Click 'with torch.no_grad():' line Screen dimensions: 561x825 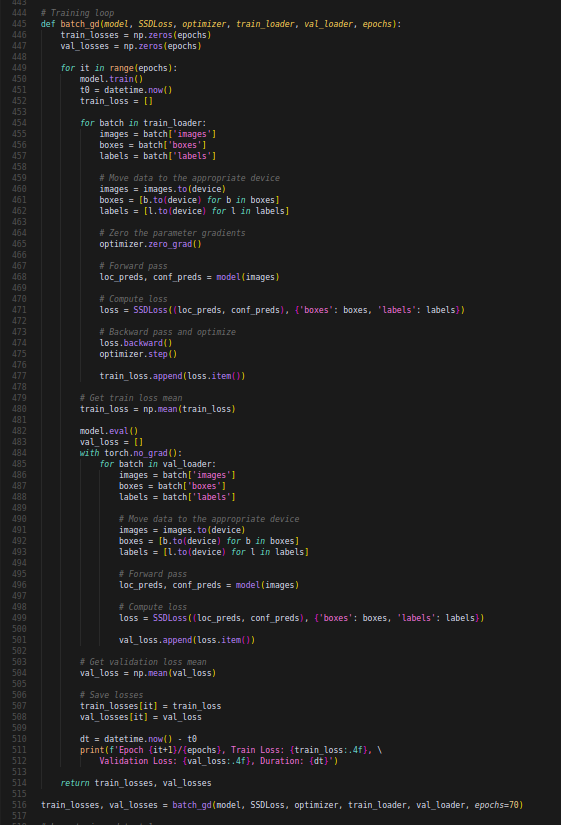coord(131,454)
